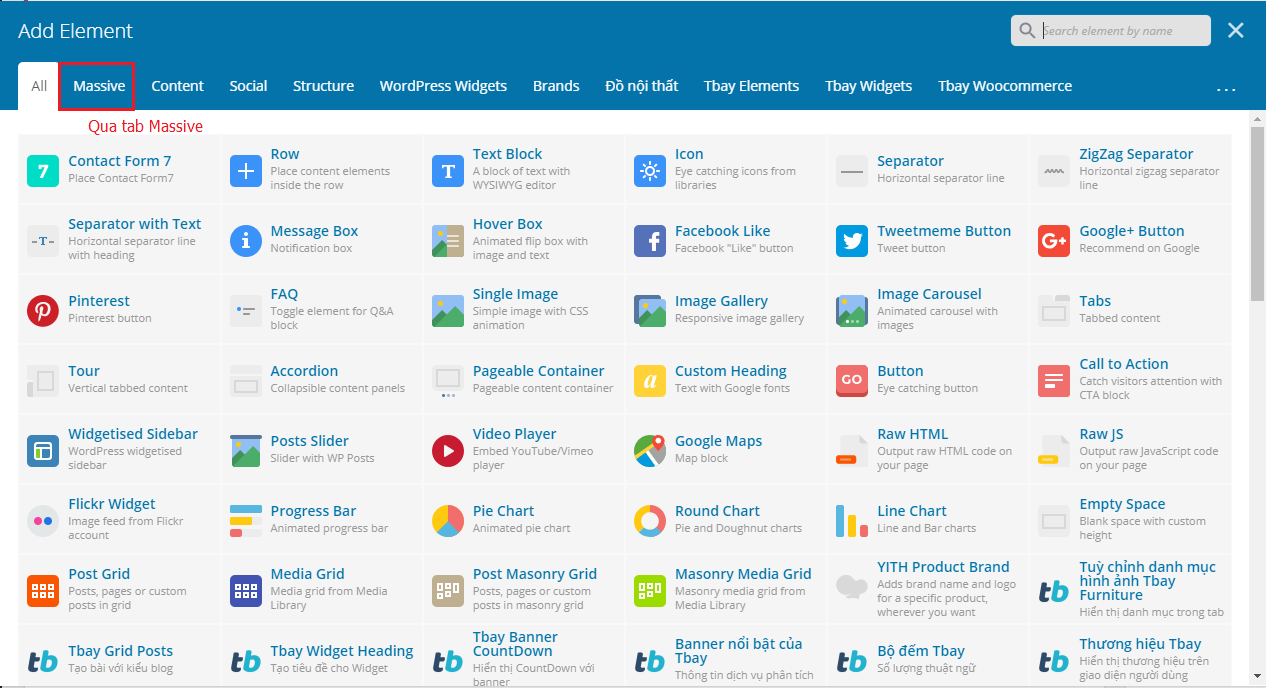Pick the Google+ Button icon
1266x688 pixels.
1054,241
